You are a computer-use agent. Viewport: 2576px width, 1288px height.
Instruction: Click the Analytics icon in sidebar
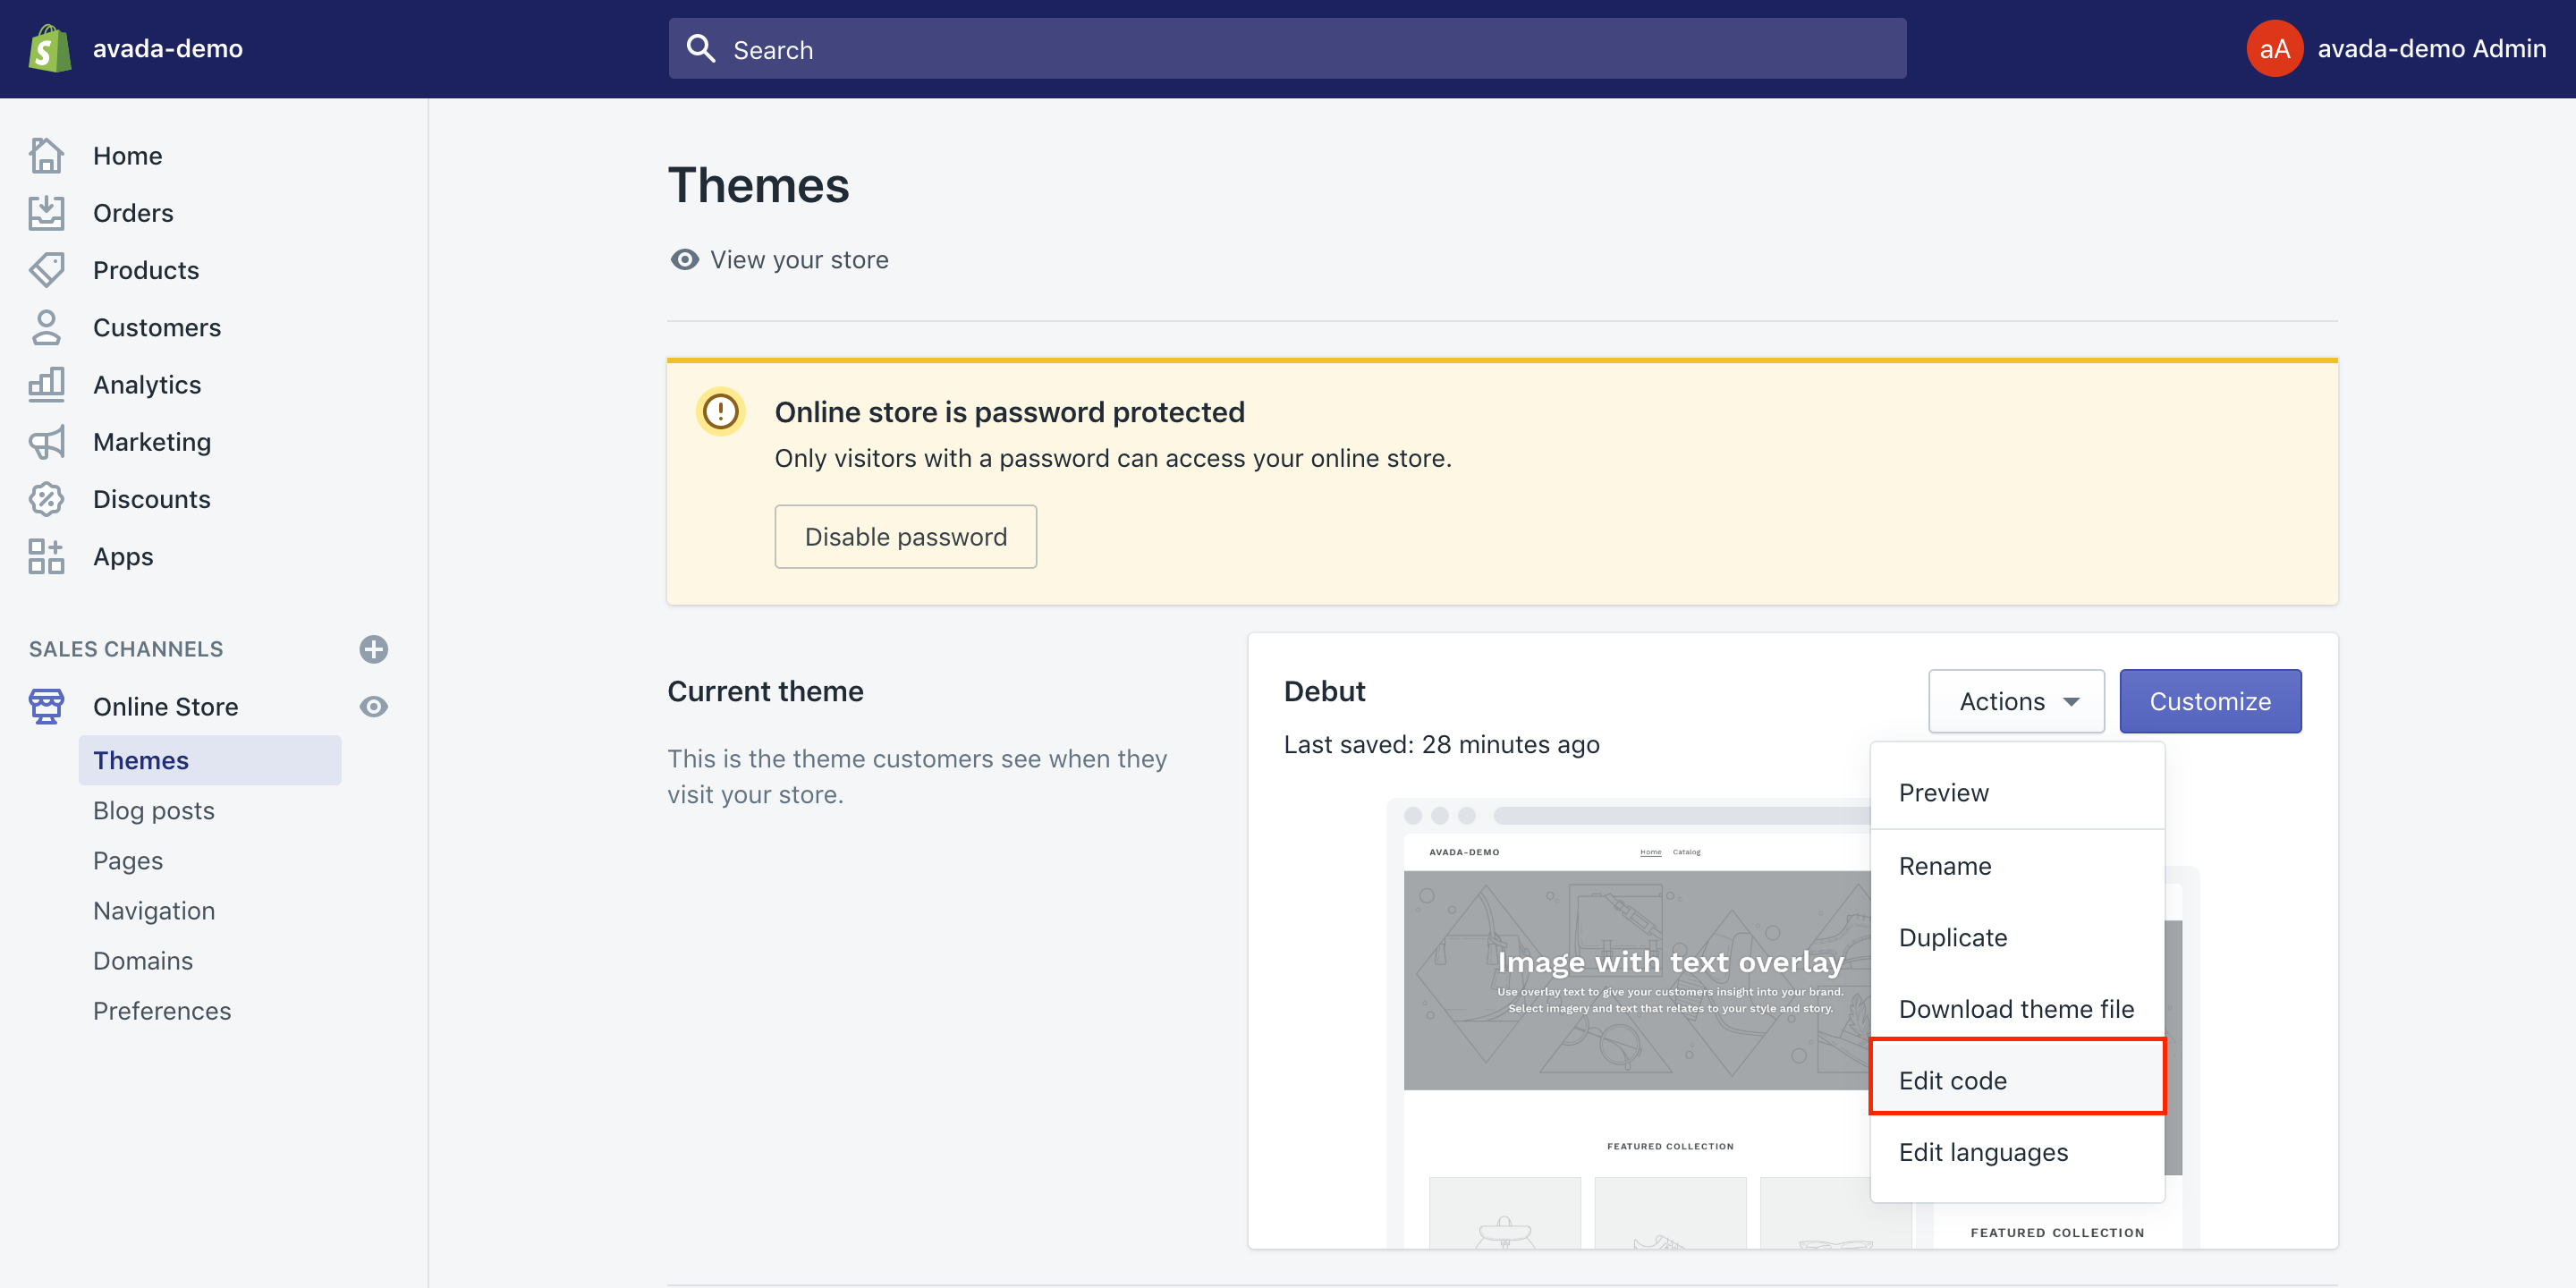(x=46, y=385)
